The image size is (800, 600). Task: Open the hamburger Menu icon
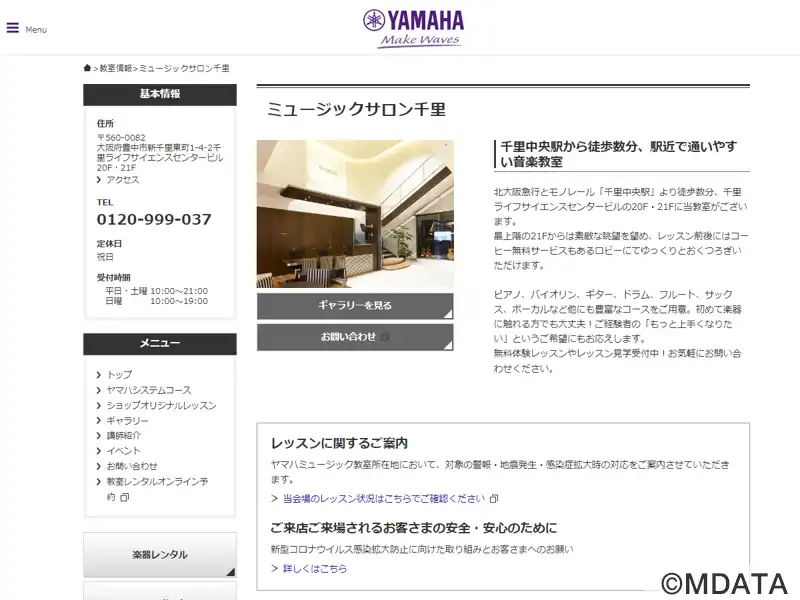(x=13, y=28)
